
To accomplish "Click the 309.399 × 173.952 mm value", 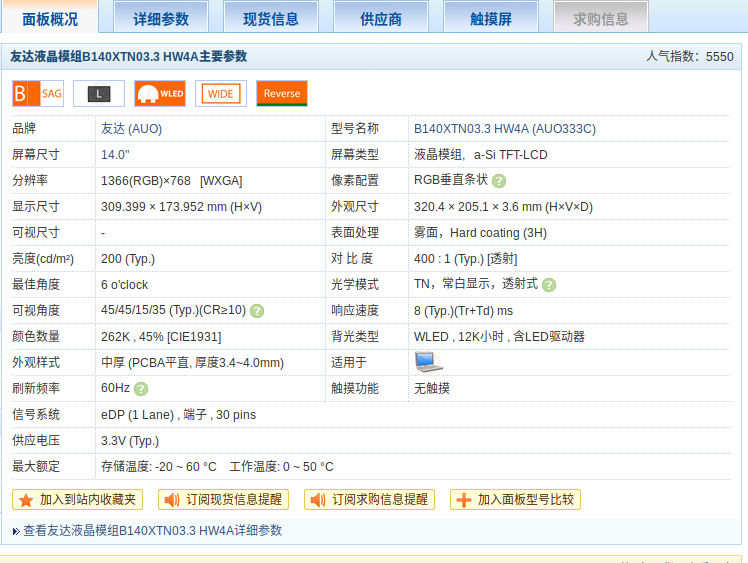I will (x=181, y=207).
